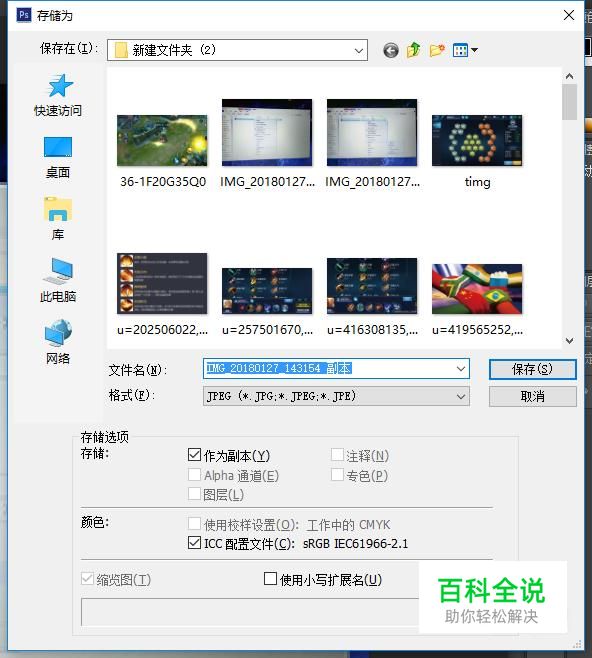Viewport: 592px width, 658px height.
Task: Click the file list scroll up arrow
Action: tap(569, 76)
